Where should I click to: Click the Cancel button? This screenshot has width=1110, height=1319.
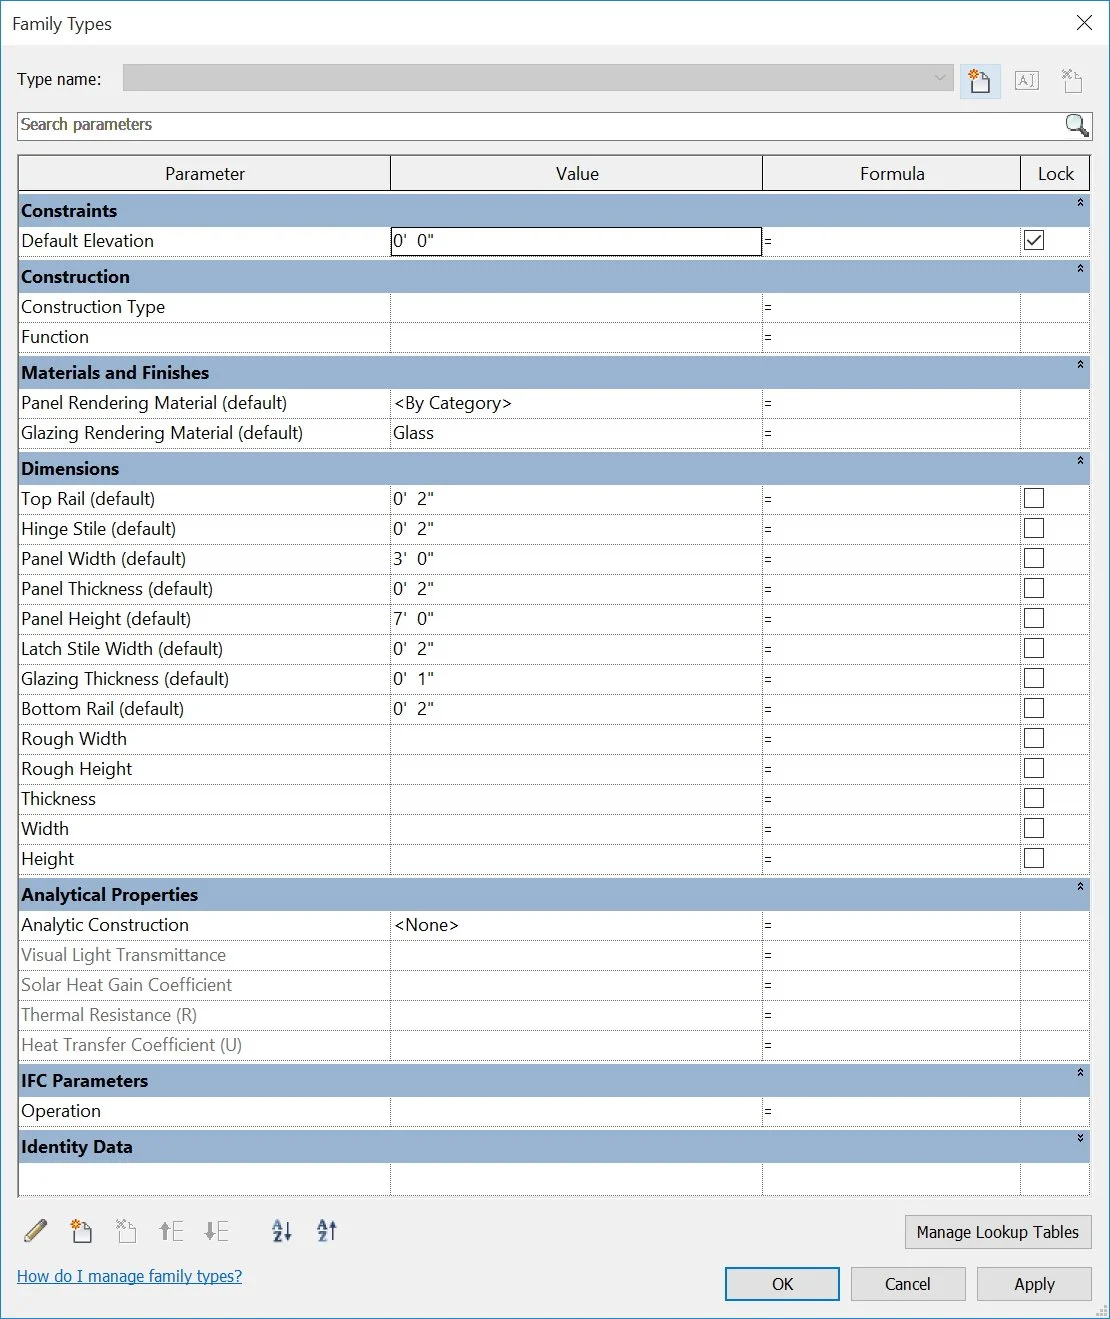click(x=908, y=1284)
